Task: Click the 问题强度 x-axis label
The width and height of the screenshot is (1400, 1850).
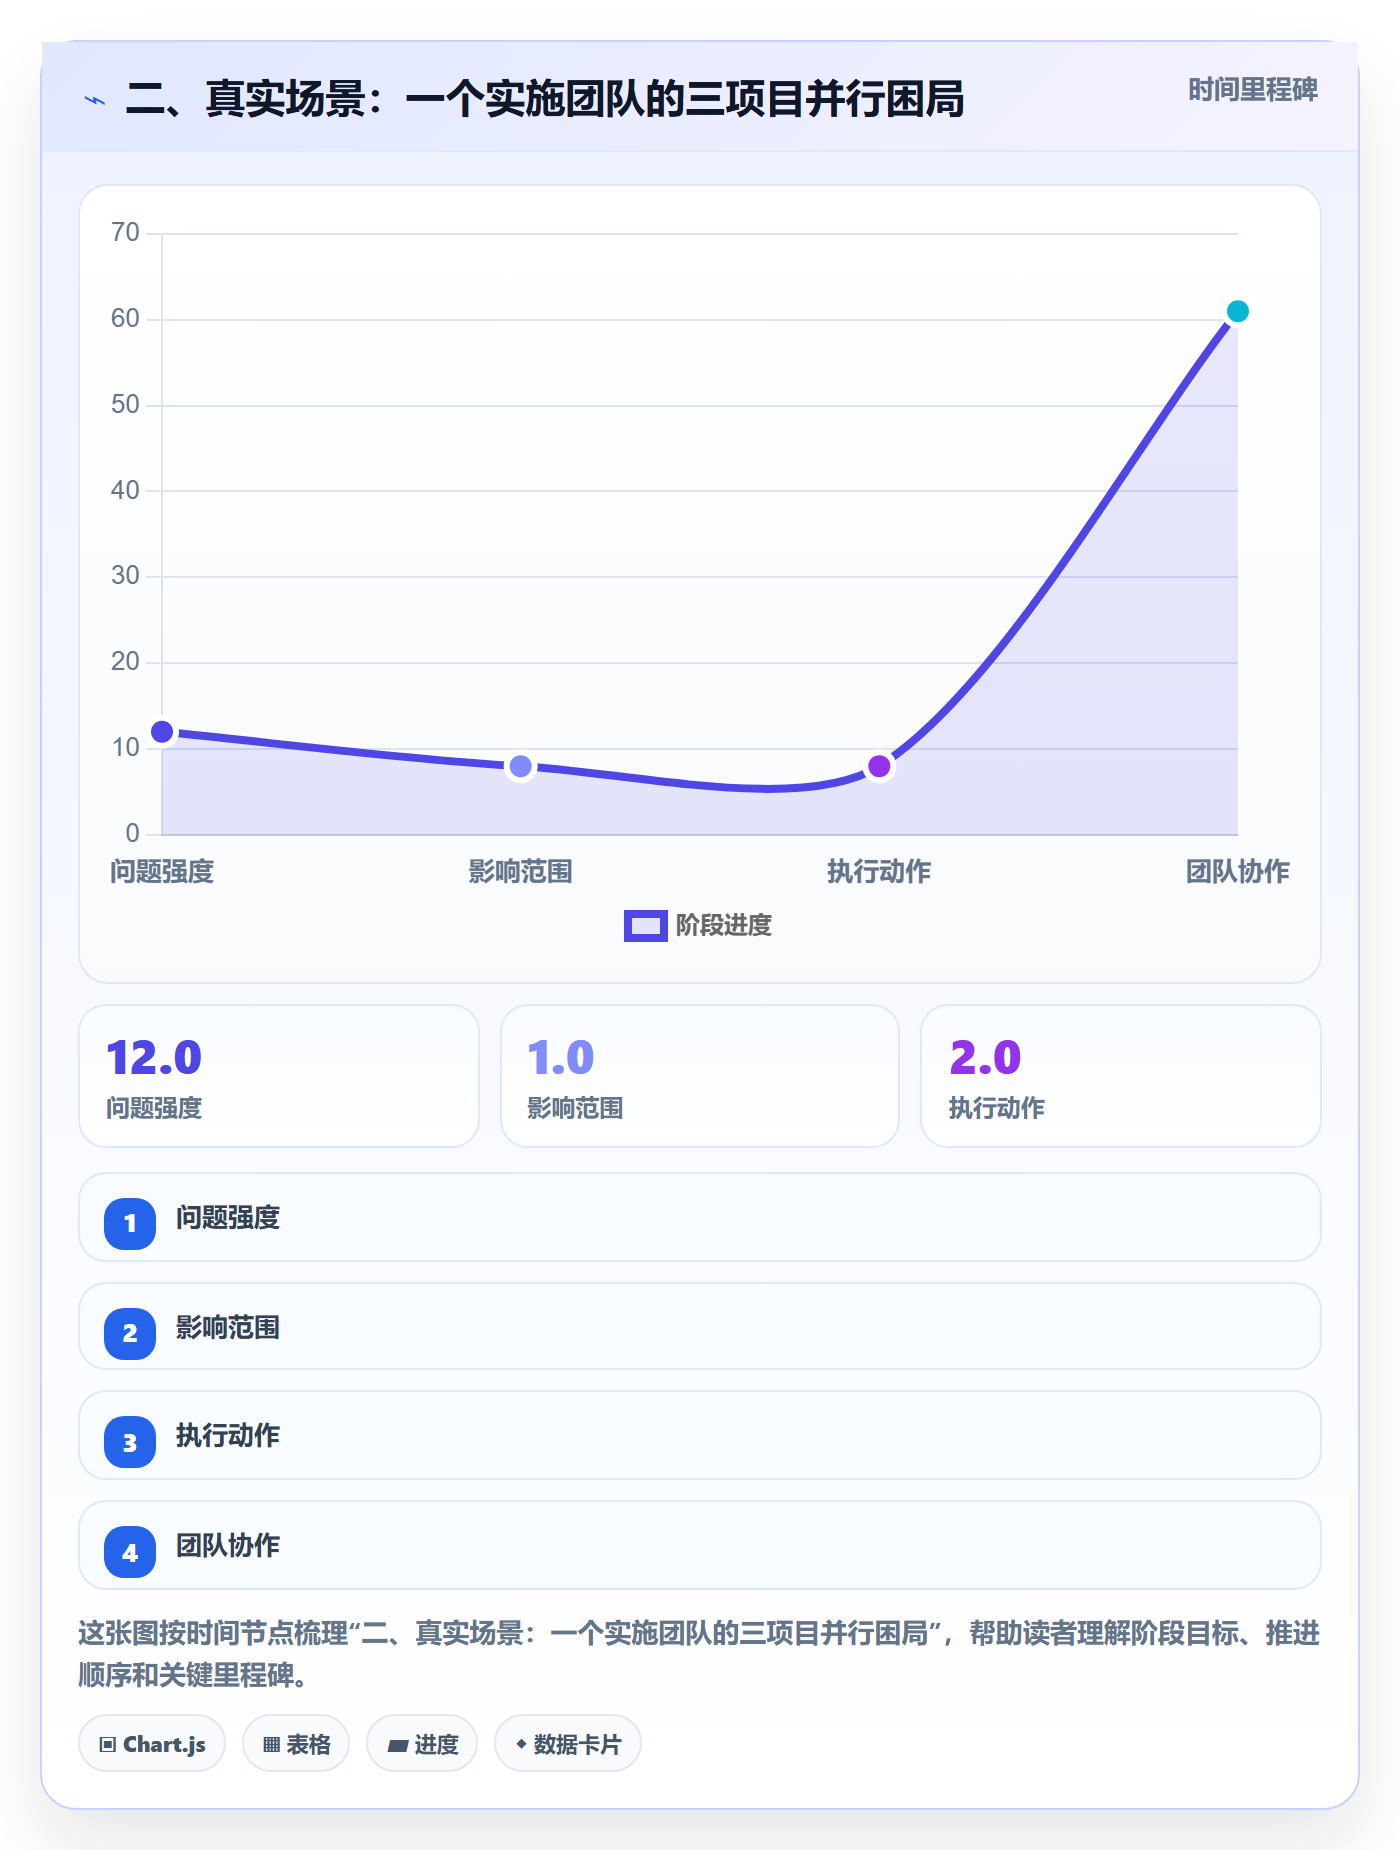Action: (162, 872)
